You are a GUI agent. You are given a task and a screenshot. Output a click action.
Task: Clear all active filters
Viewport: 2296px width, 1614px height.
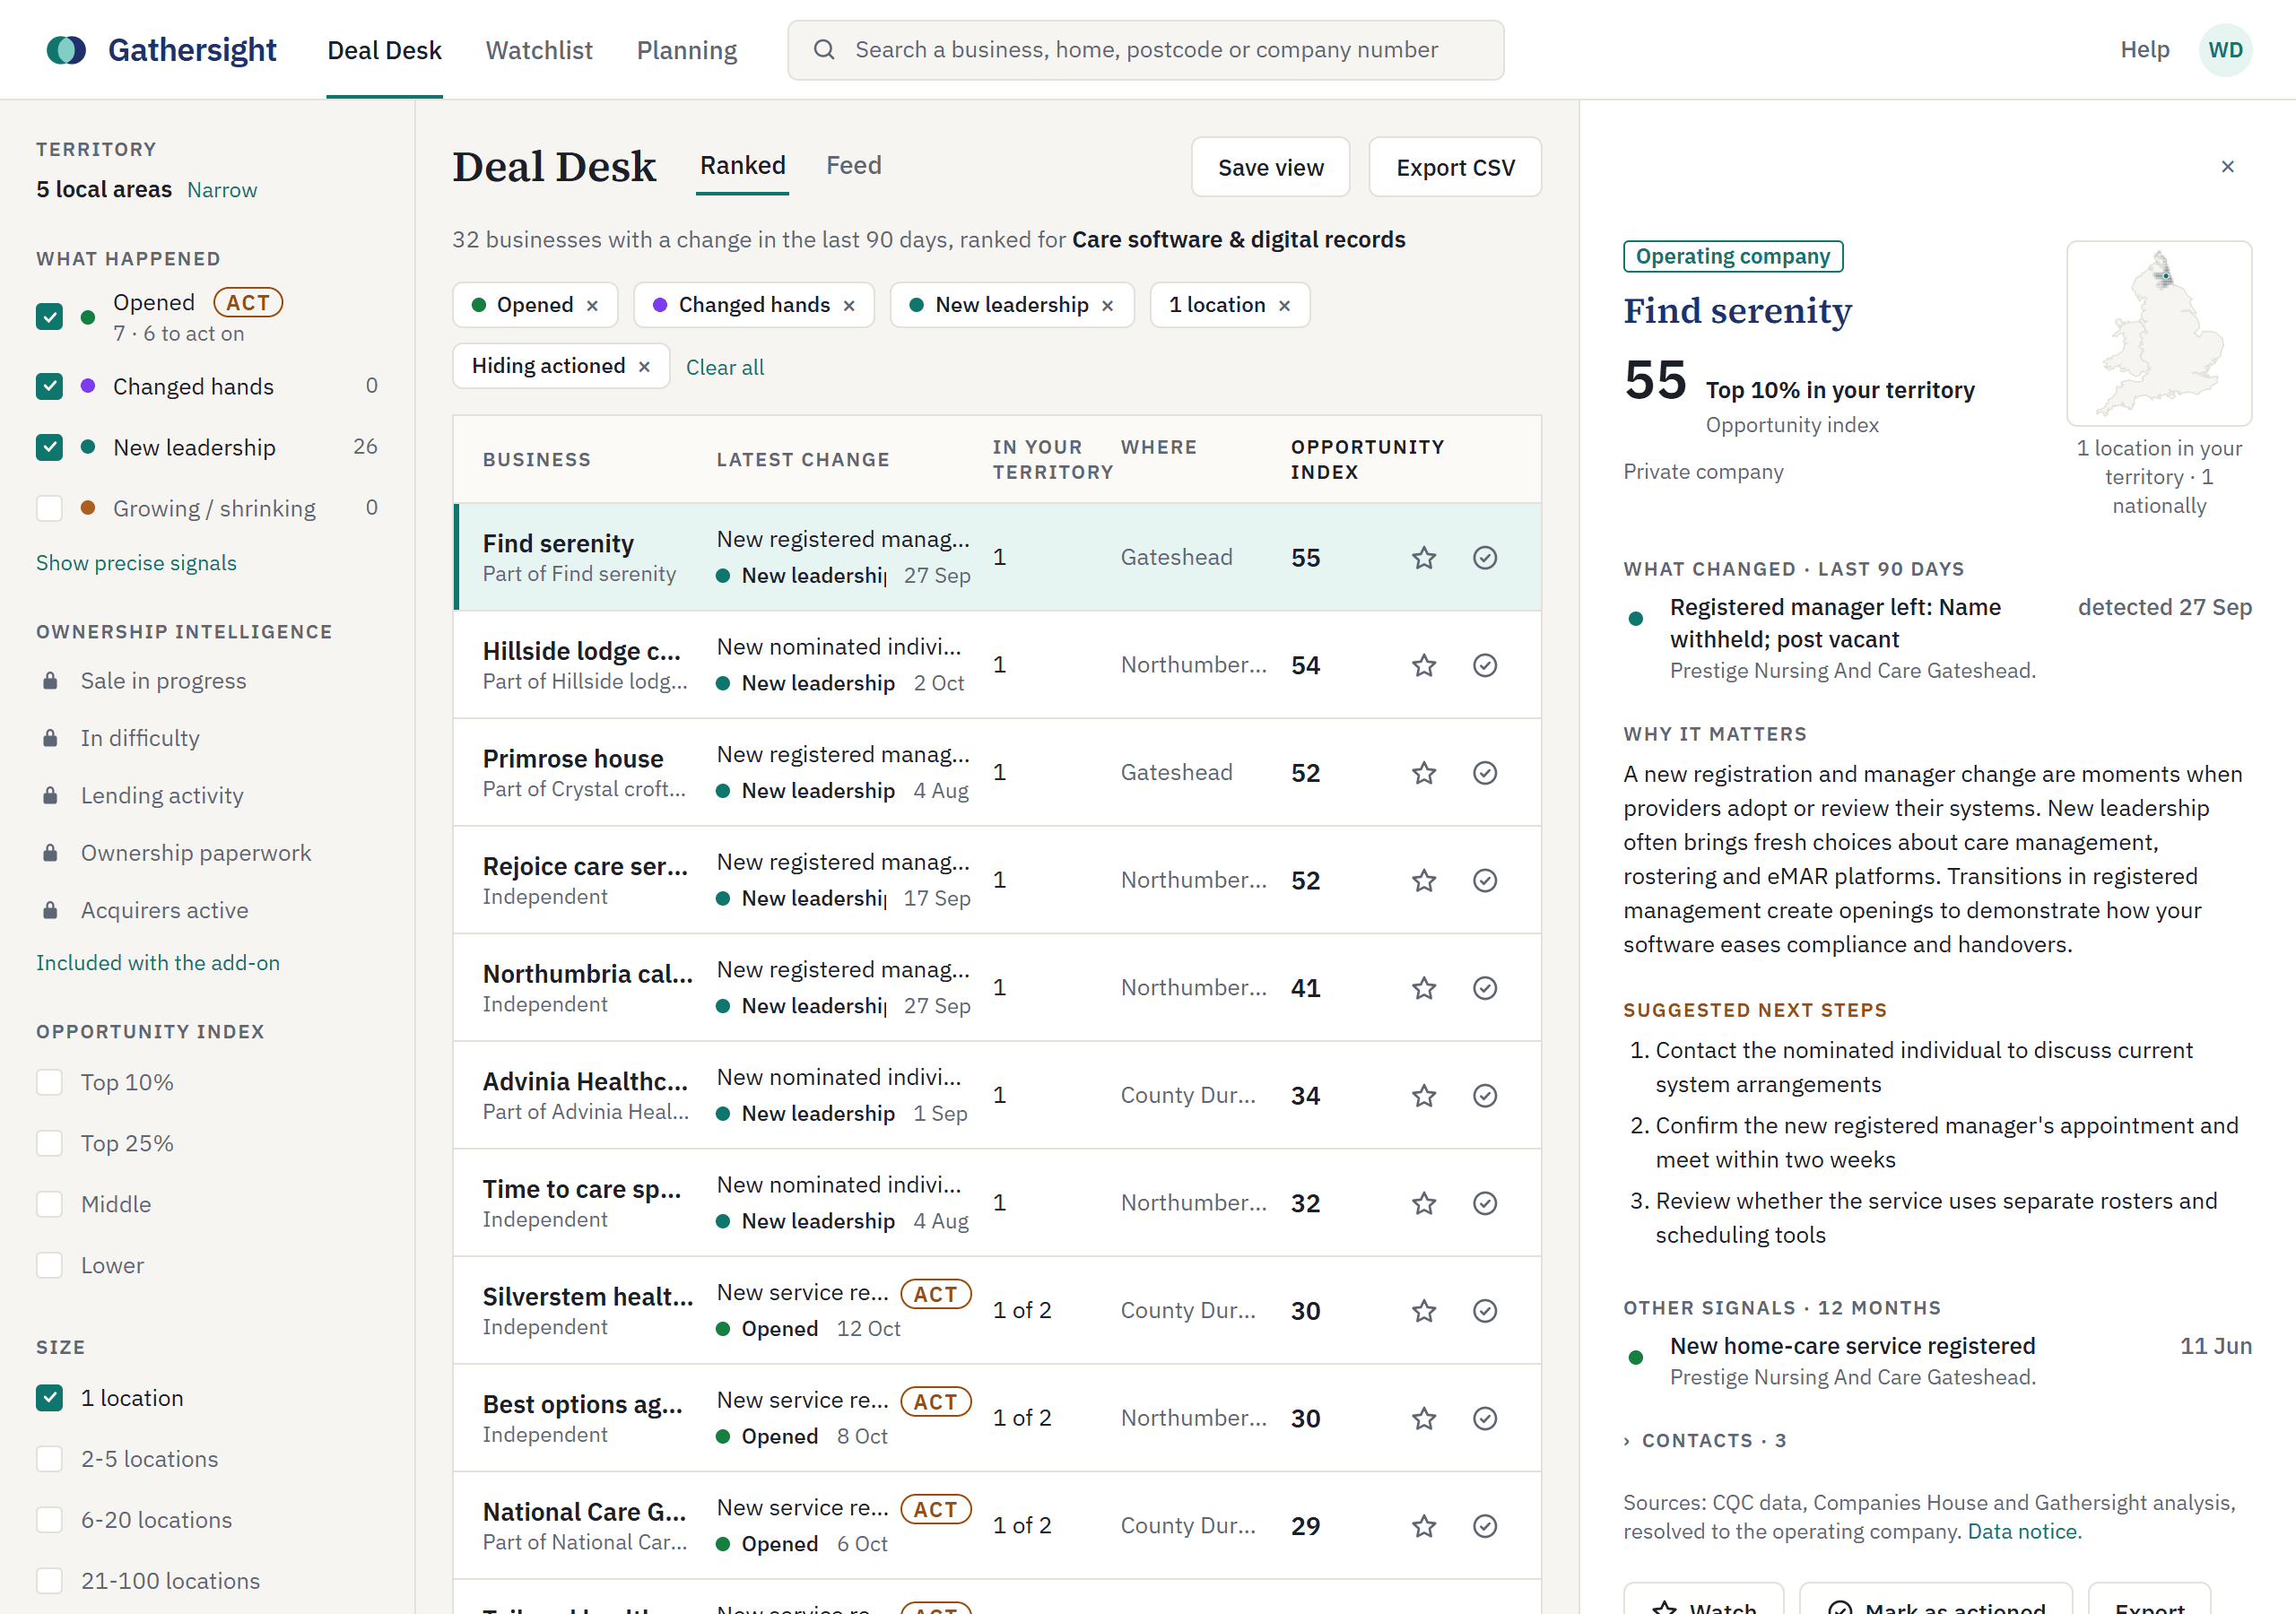point(724,367)
